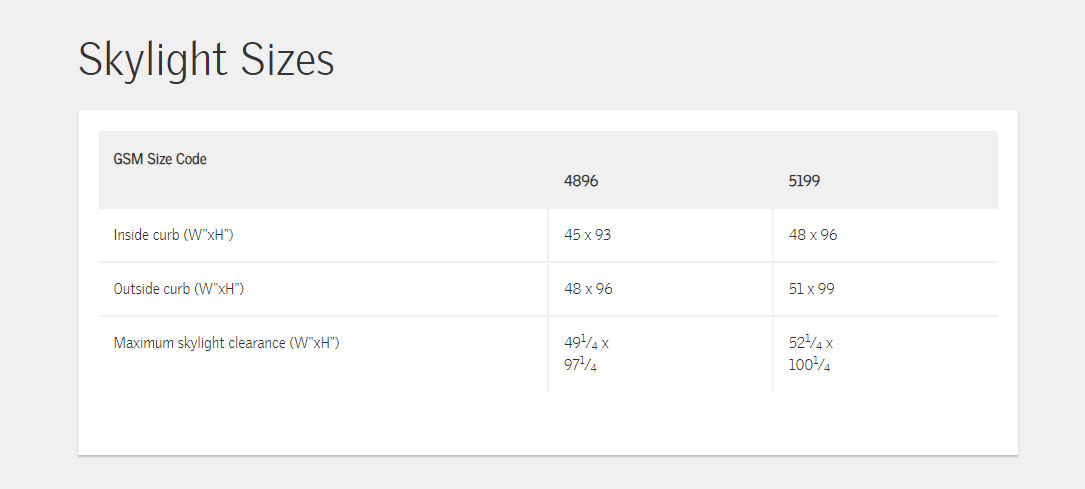Click the (W"xH") unit text in Outside curb row
Image resolution: width=1085 pixels, height=489 pixels.
coord(221,289)
